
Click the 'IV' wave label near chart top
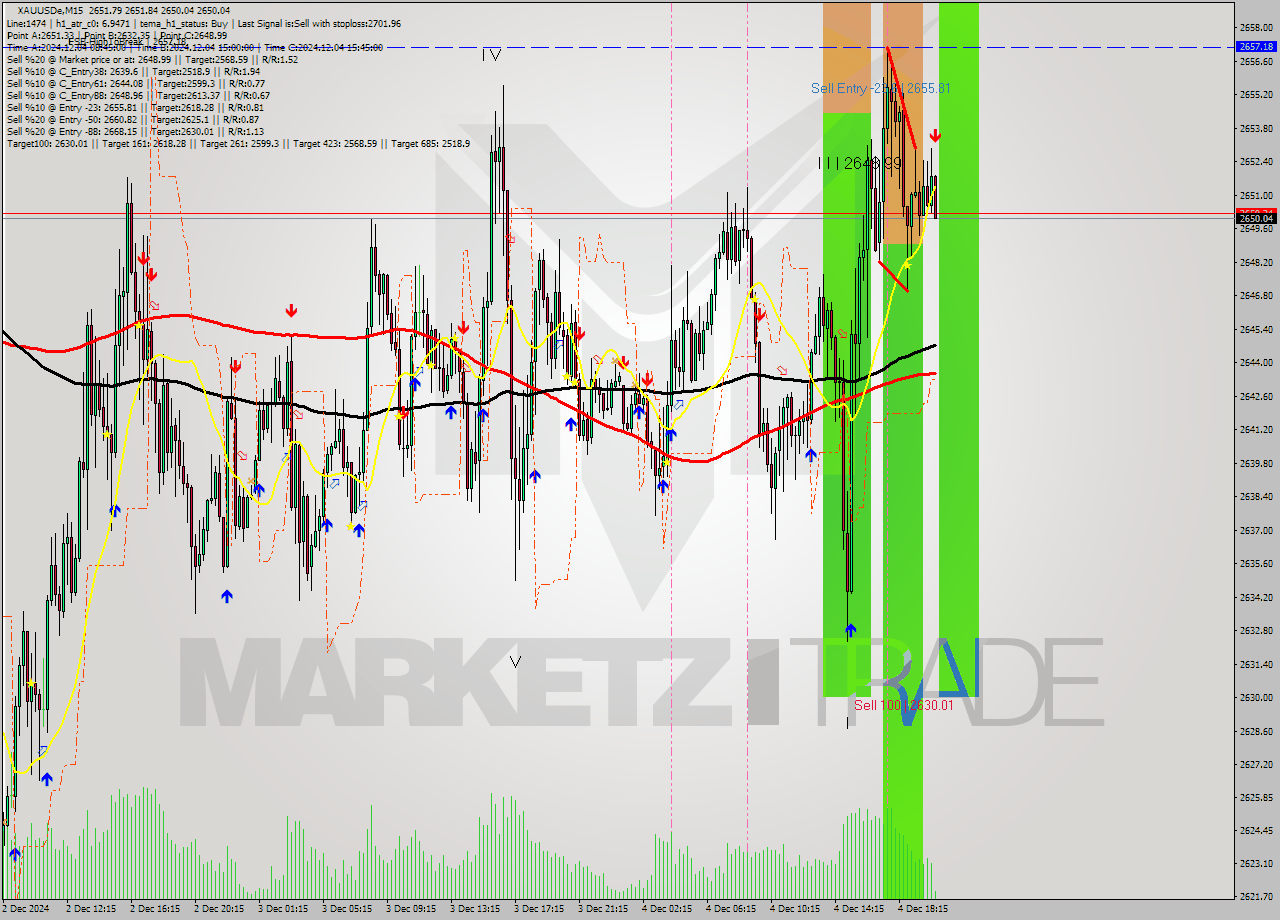[491, 54]
